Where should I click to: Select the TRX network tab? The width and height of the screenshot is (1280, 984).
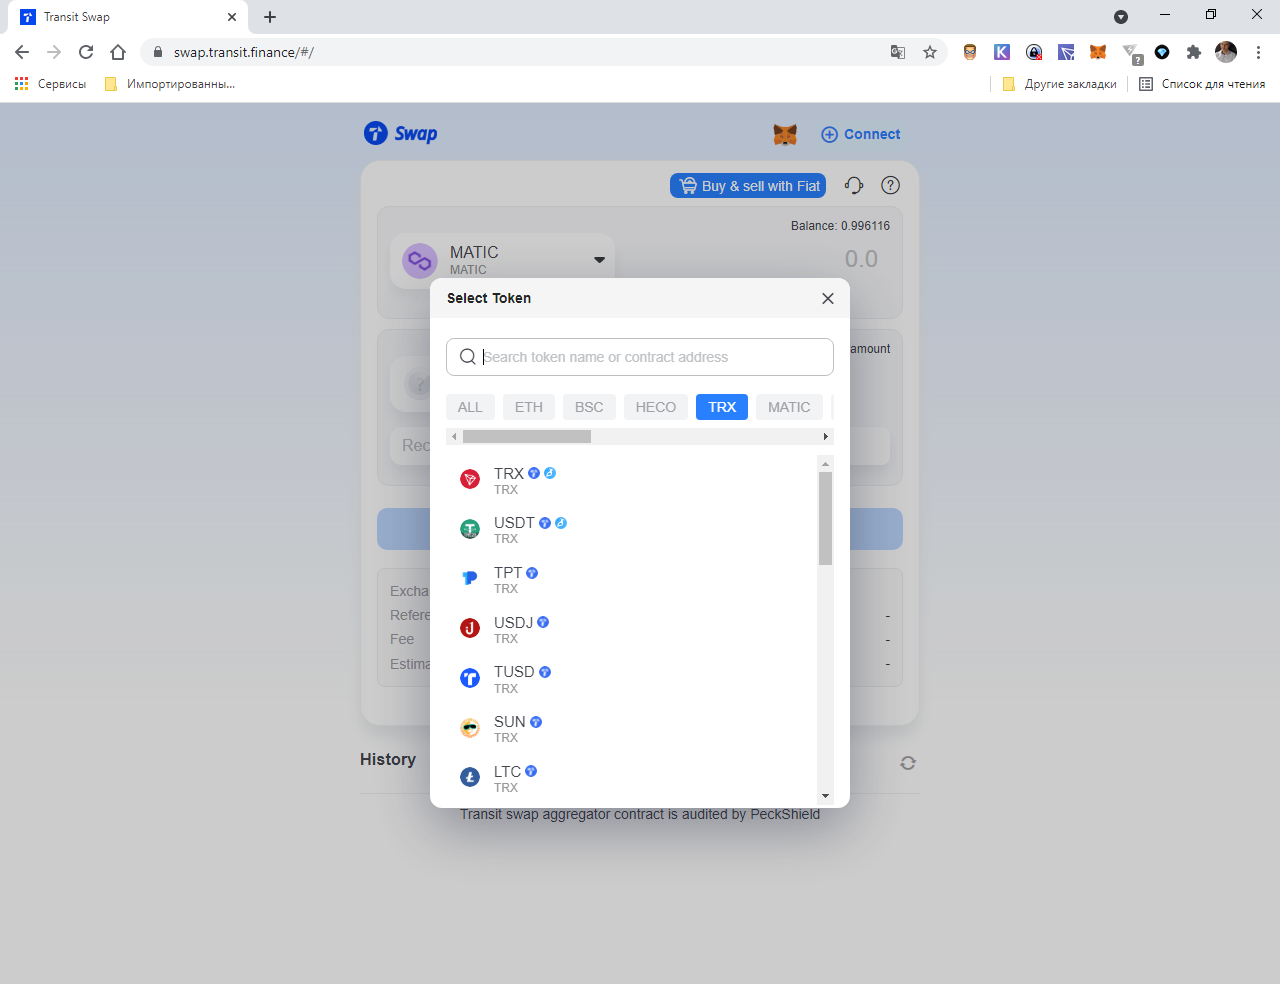point(722,407)
